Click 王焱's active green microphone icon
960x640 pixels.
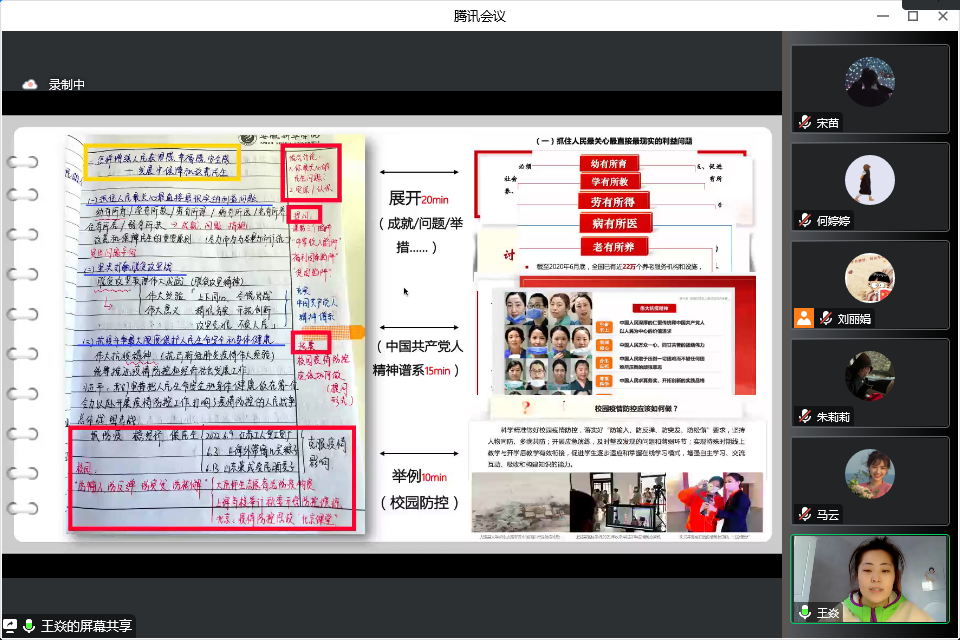[804, 612]
